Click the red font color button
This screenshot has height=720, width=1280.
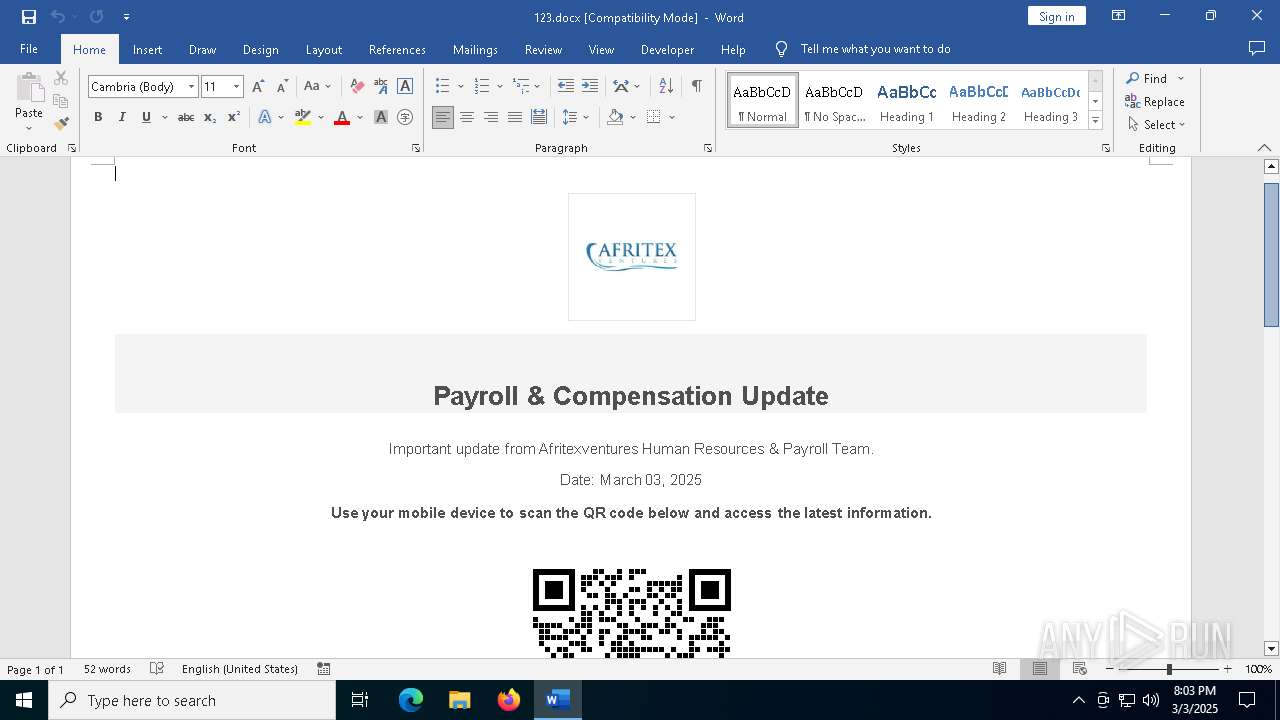tap(342, 117)
